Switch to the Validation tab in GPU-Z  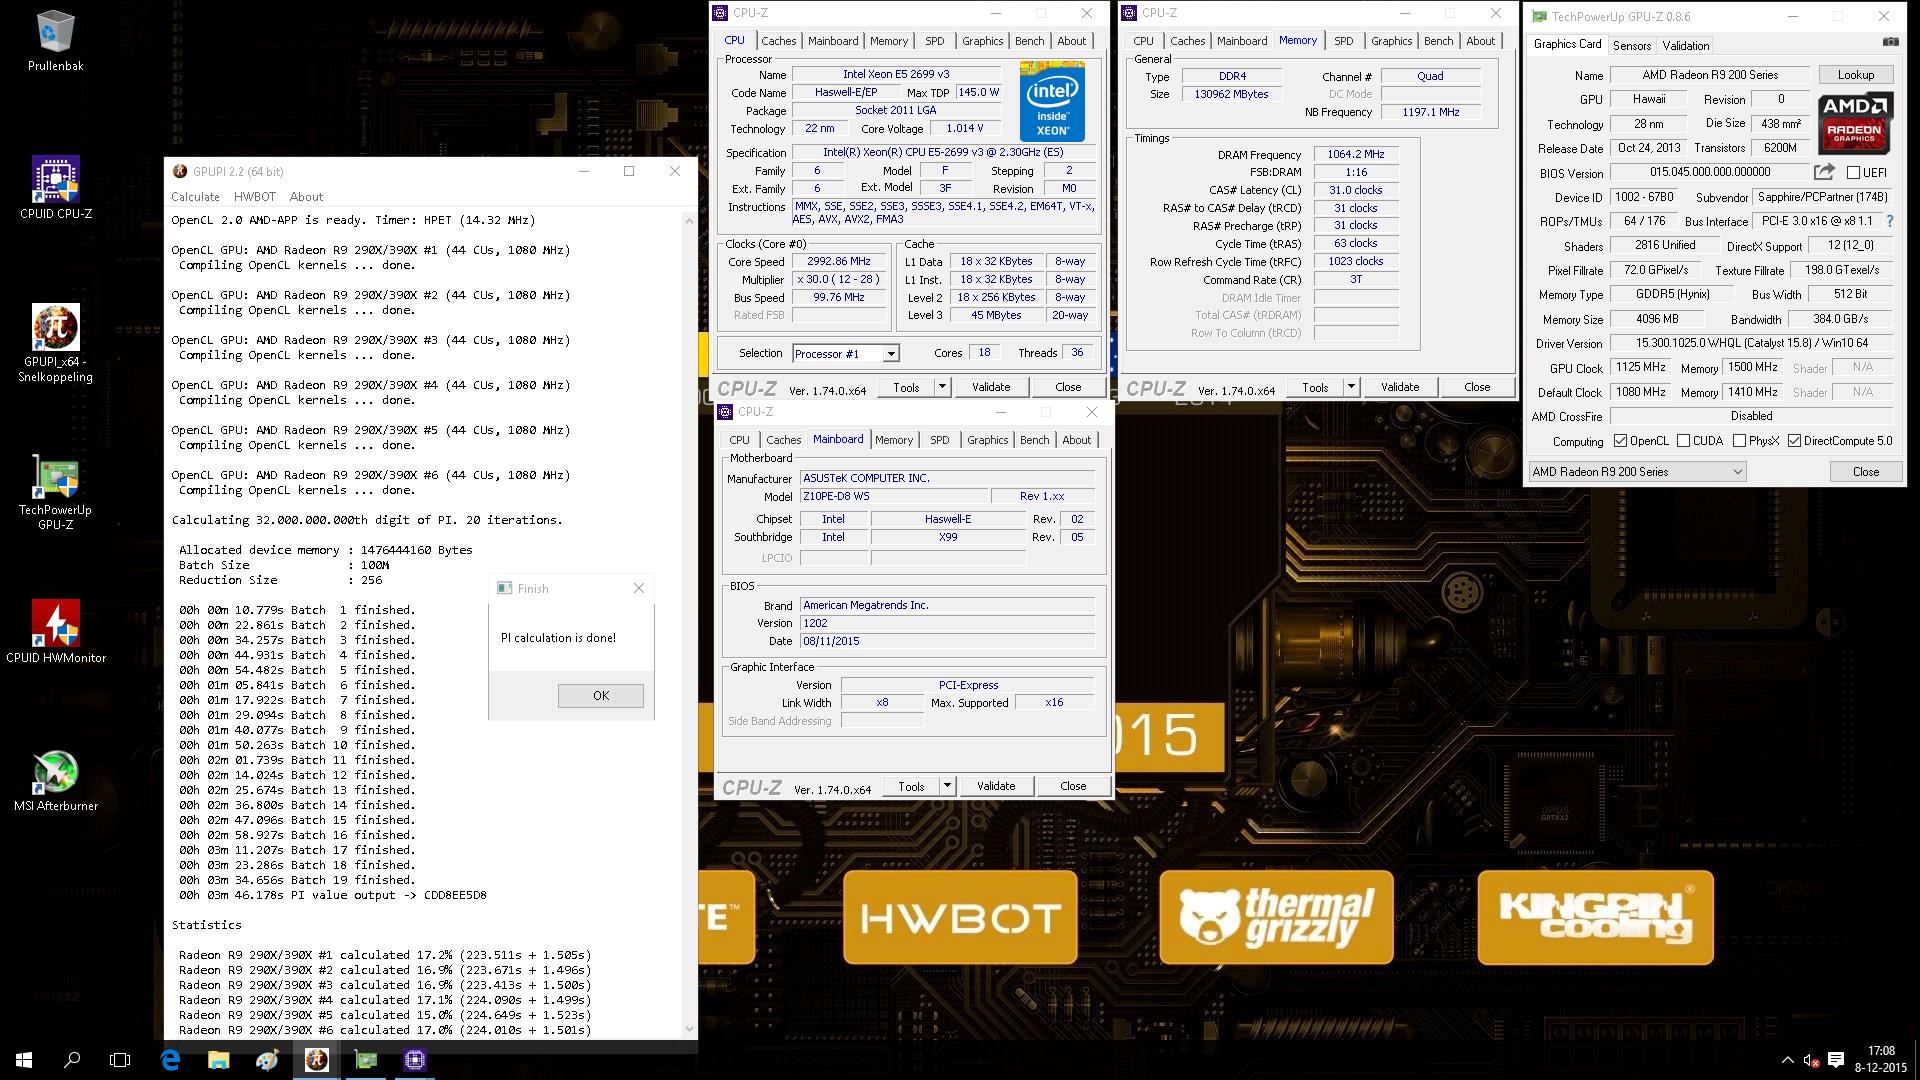1686,45
